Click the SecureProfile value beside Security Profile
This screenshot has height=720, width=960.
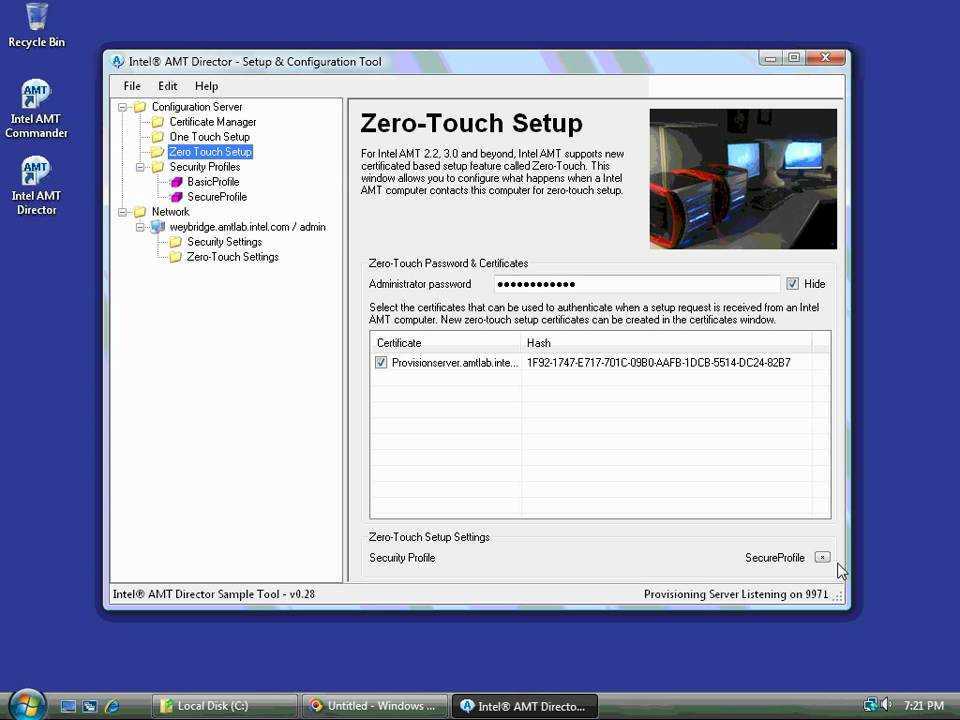pyautogui.click(x=774, y=558)
